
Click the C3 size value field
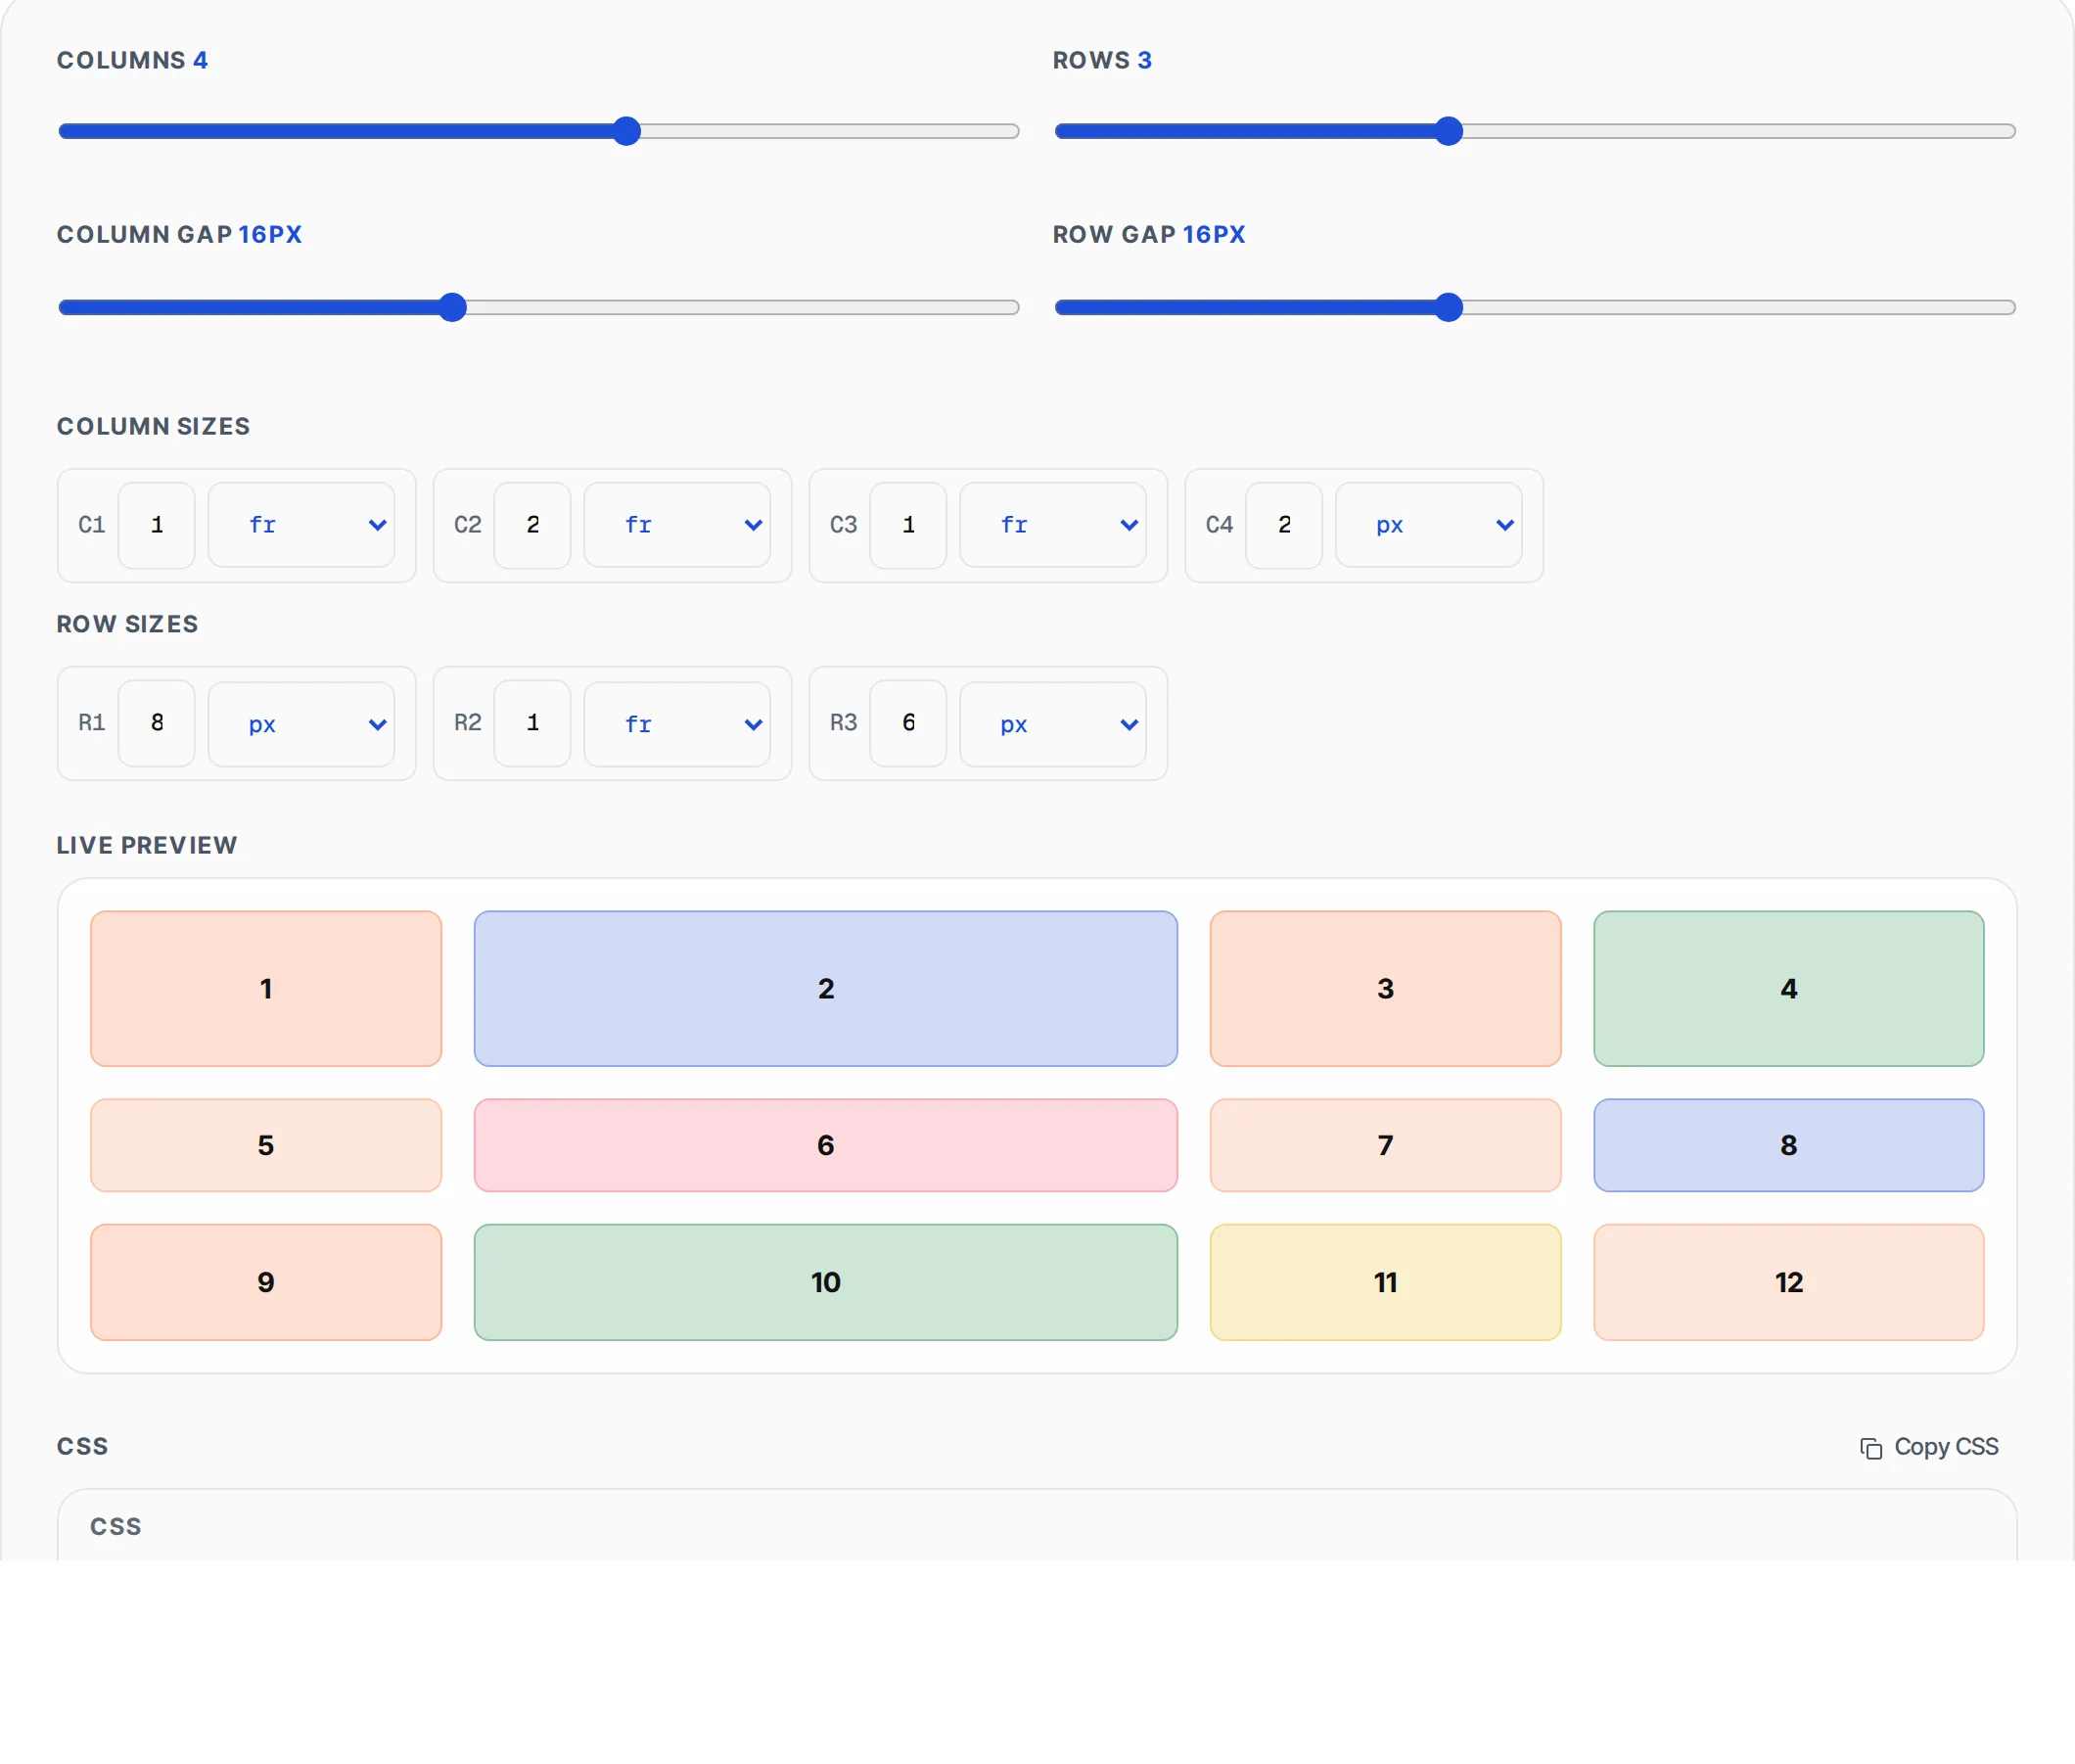pos(909,525)
